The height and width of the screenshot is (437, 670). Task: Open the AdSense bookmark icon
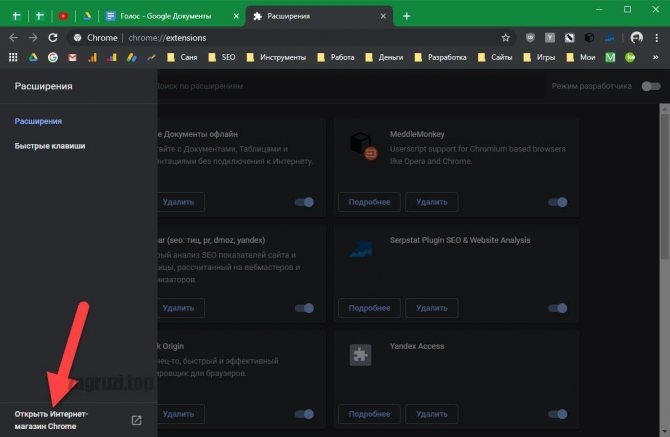132,57
